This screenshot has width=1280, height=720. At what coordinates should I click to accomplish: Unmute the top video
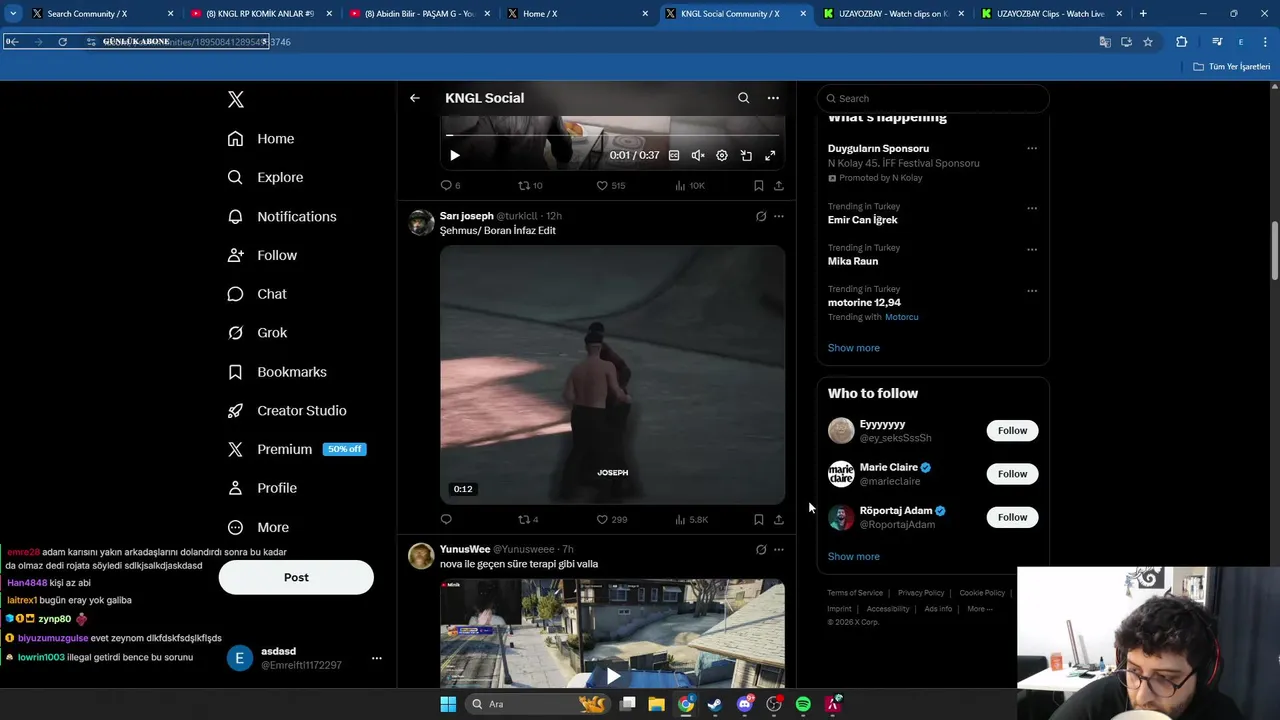698,155
